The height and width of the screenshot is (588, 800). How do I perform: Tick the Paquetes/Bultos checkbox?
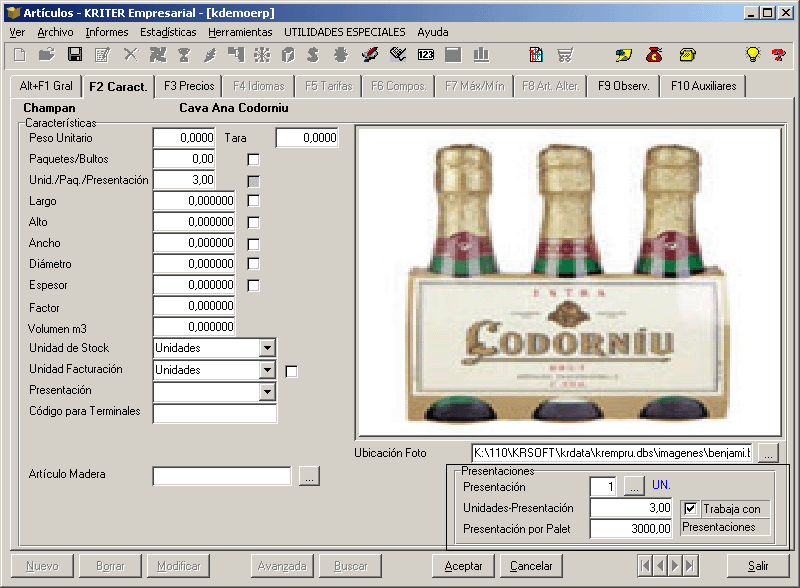point(254,160)
